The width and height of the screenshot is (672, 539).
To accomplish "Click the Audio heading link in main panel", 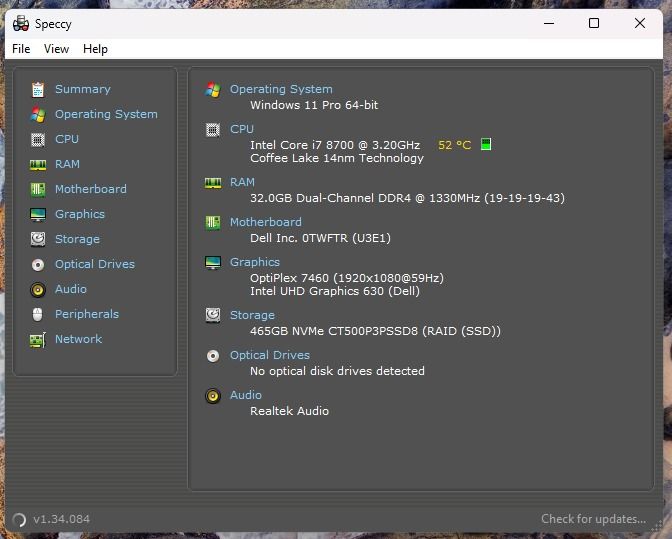I will point(246,395).
